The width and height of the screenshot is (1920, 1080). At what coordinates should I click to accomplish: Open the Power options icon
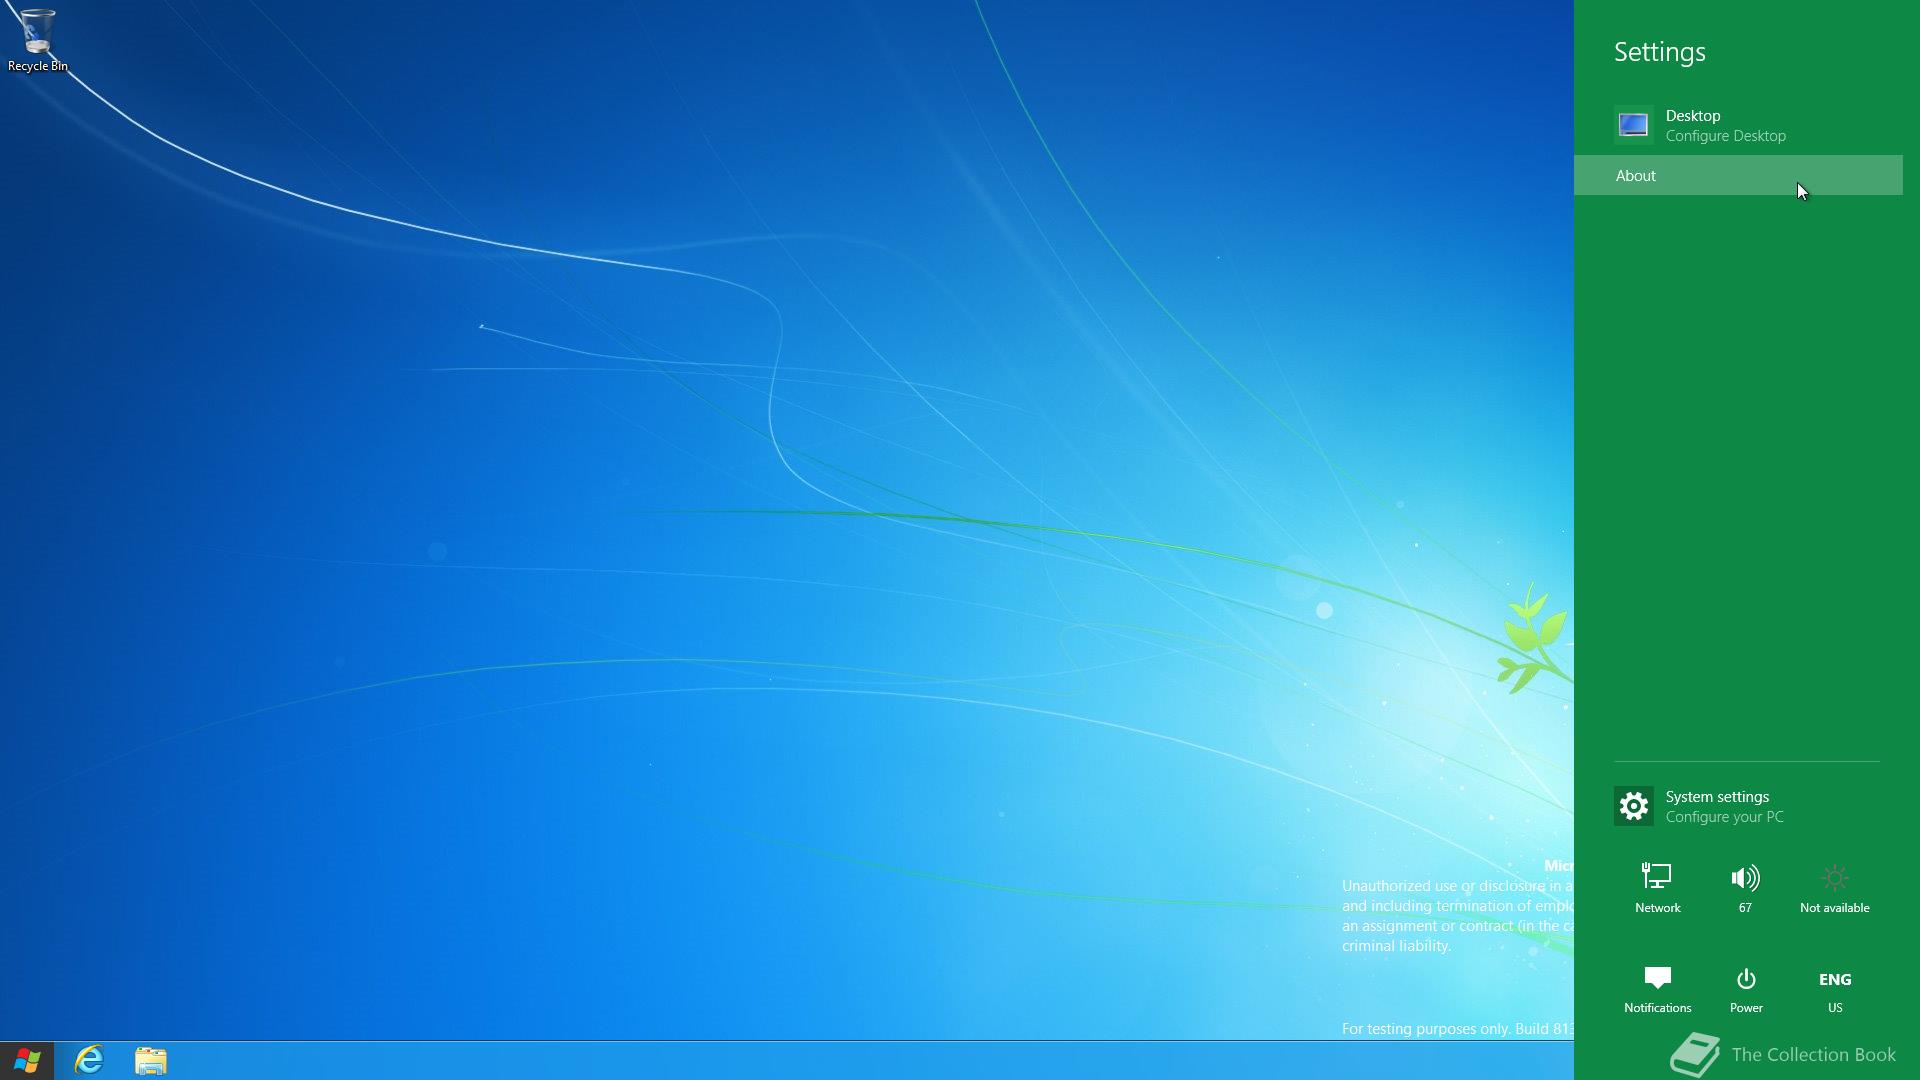tap(1746, 978)
